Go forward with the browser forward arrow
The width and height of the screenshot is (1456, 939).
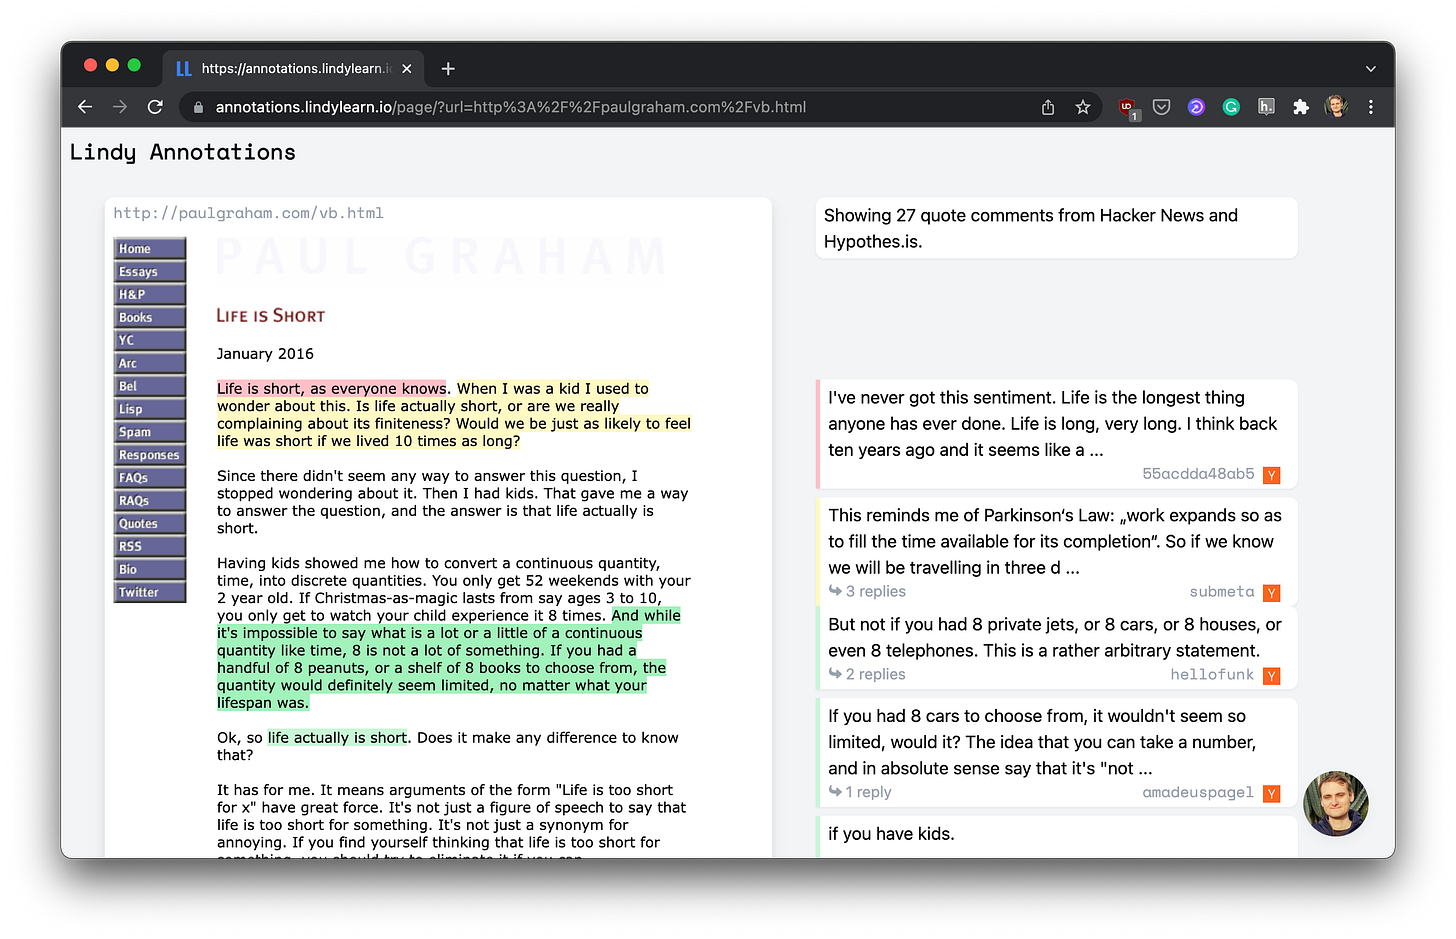coord(120,107)
